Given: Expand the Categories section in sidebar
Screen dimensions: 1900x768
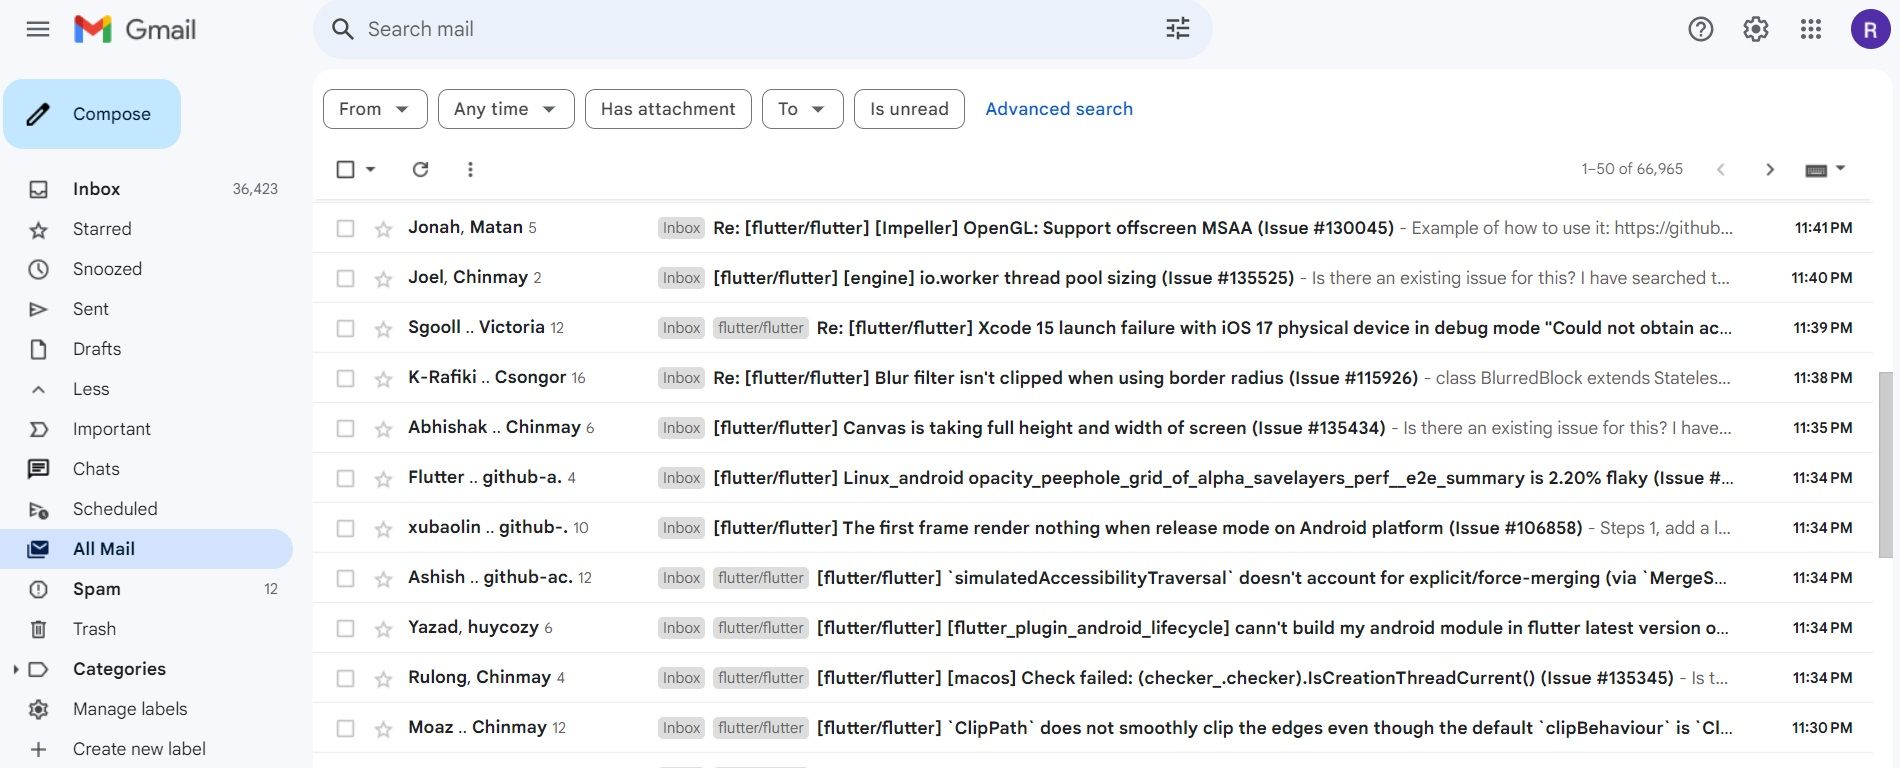Looking at the screenshot, I should click(16, 669).
